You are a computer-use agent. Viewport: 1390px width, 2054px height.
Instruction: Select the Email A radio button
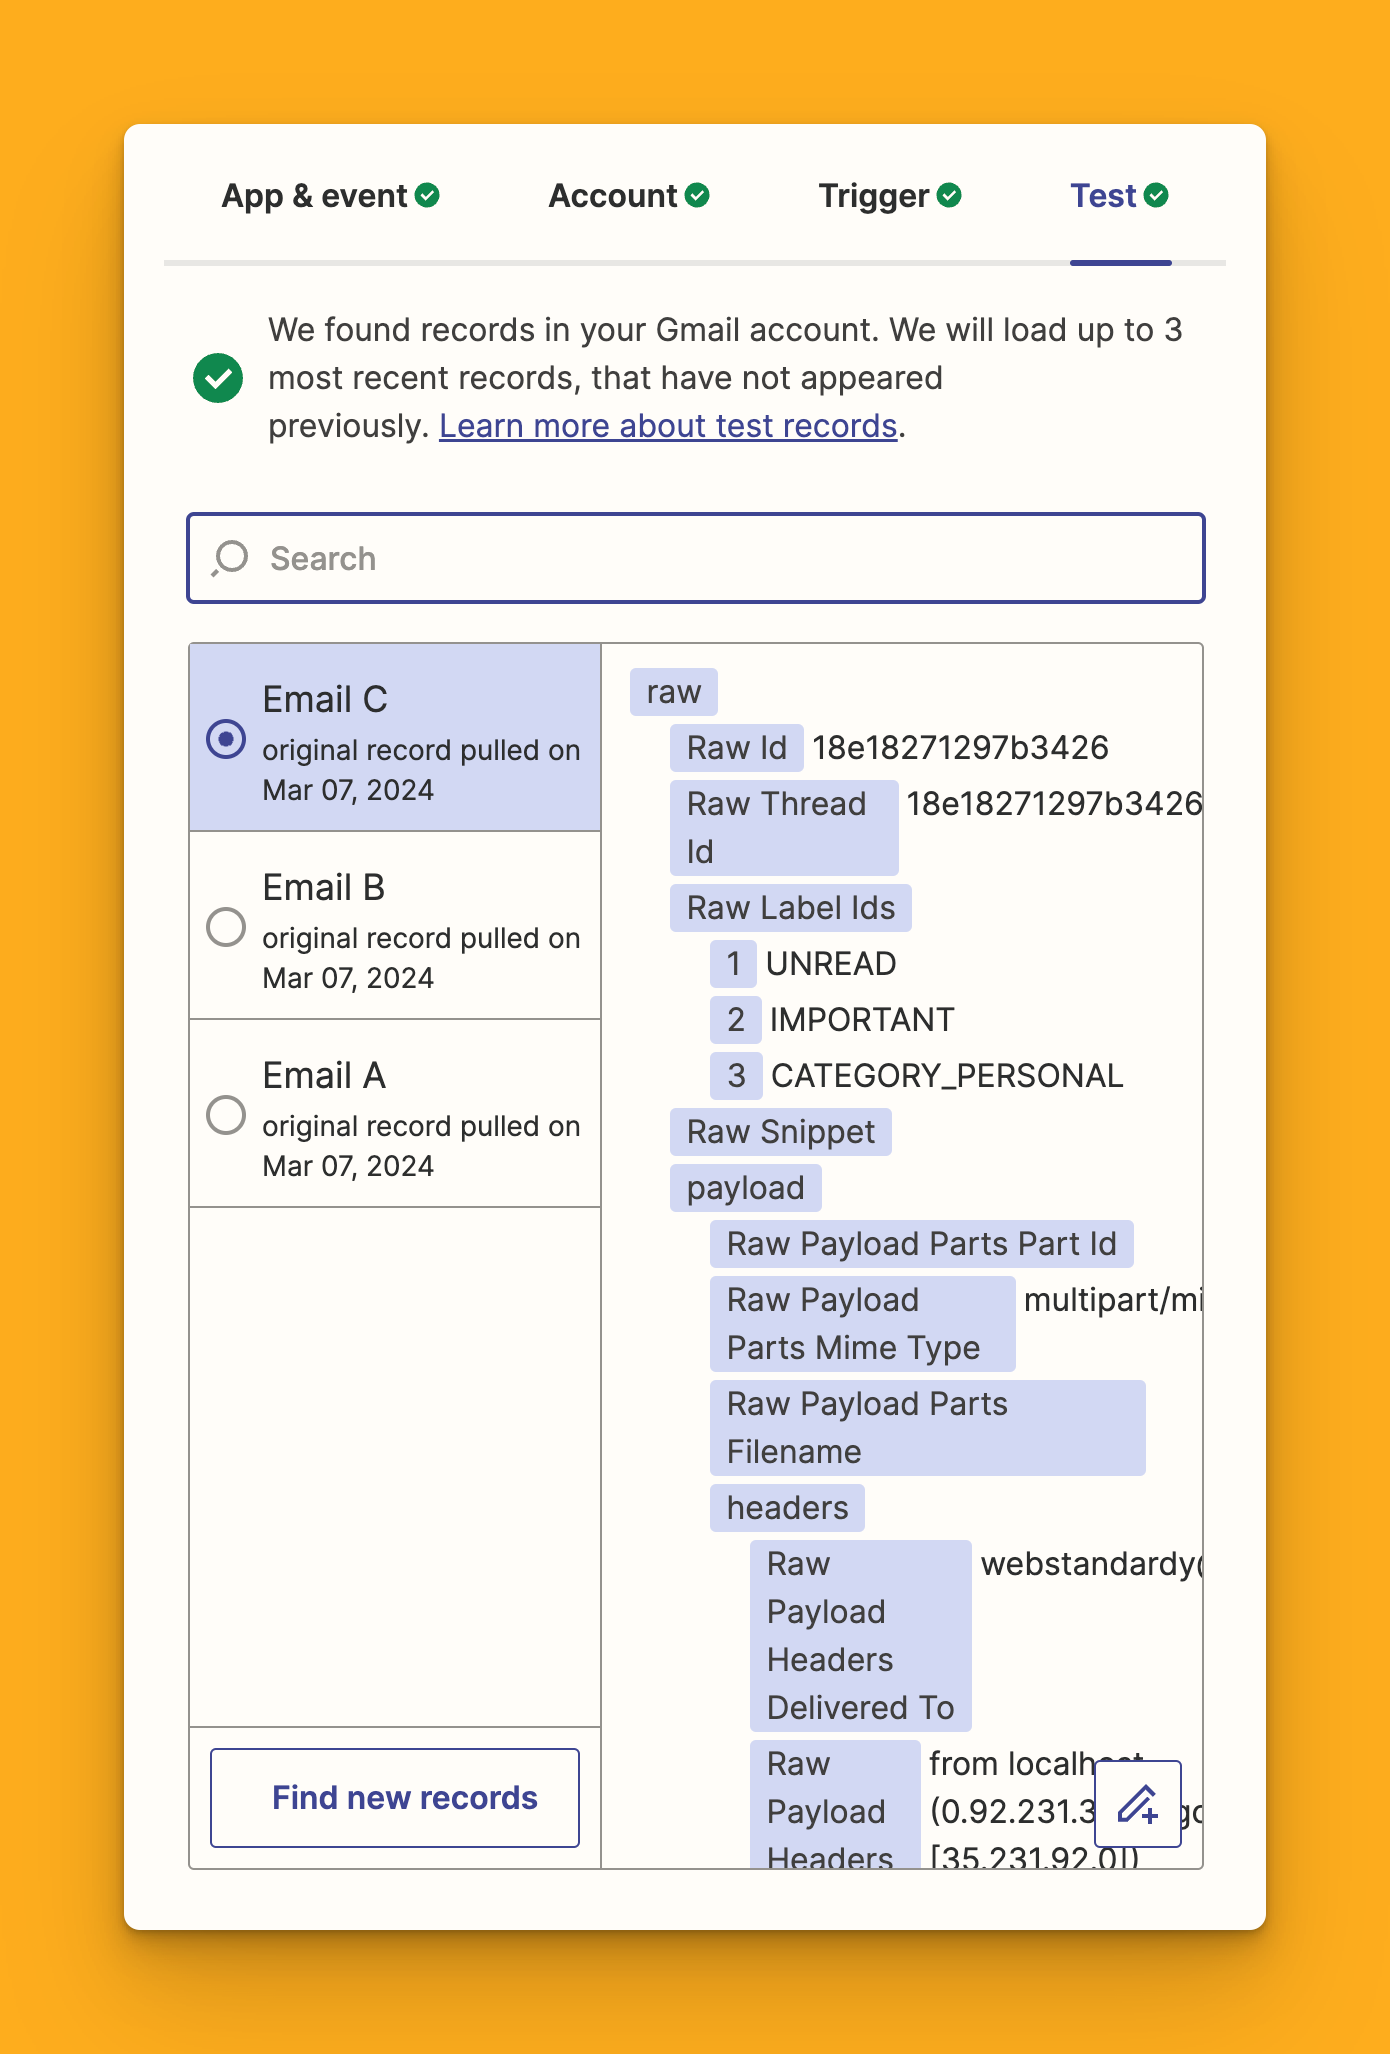(226, 1115)
